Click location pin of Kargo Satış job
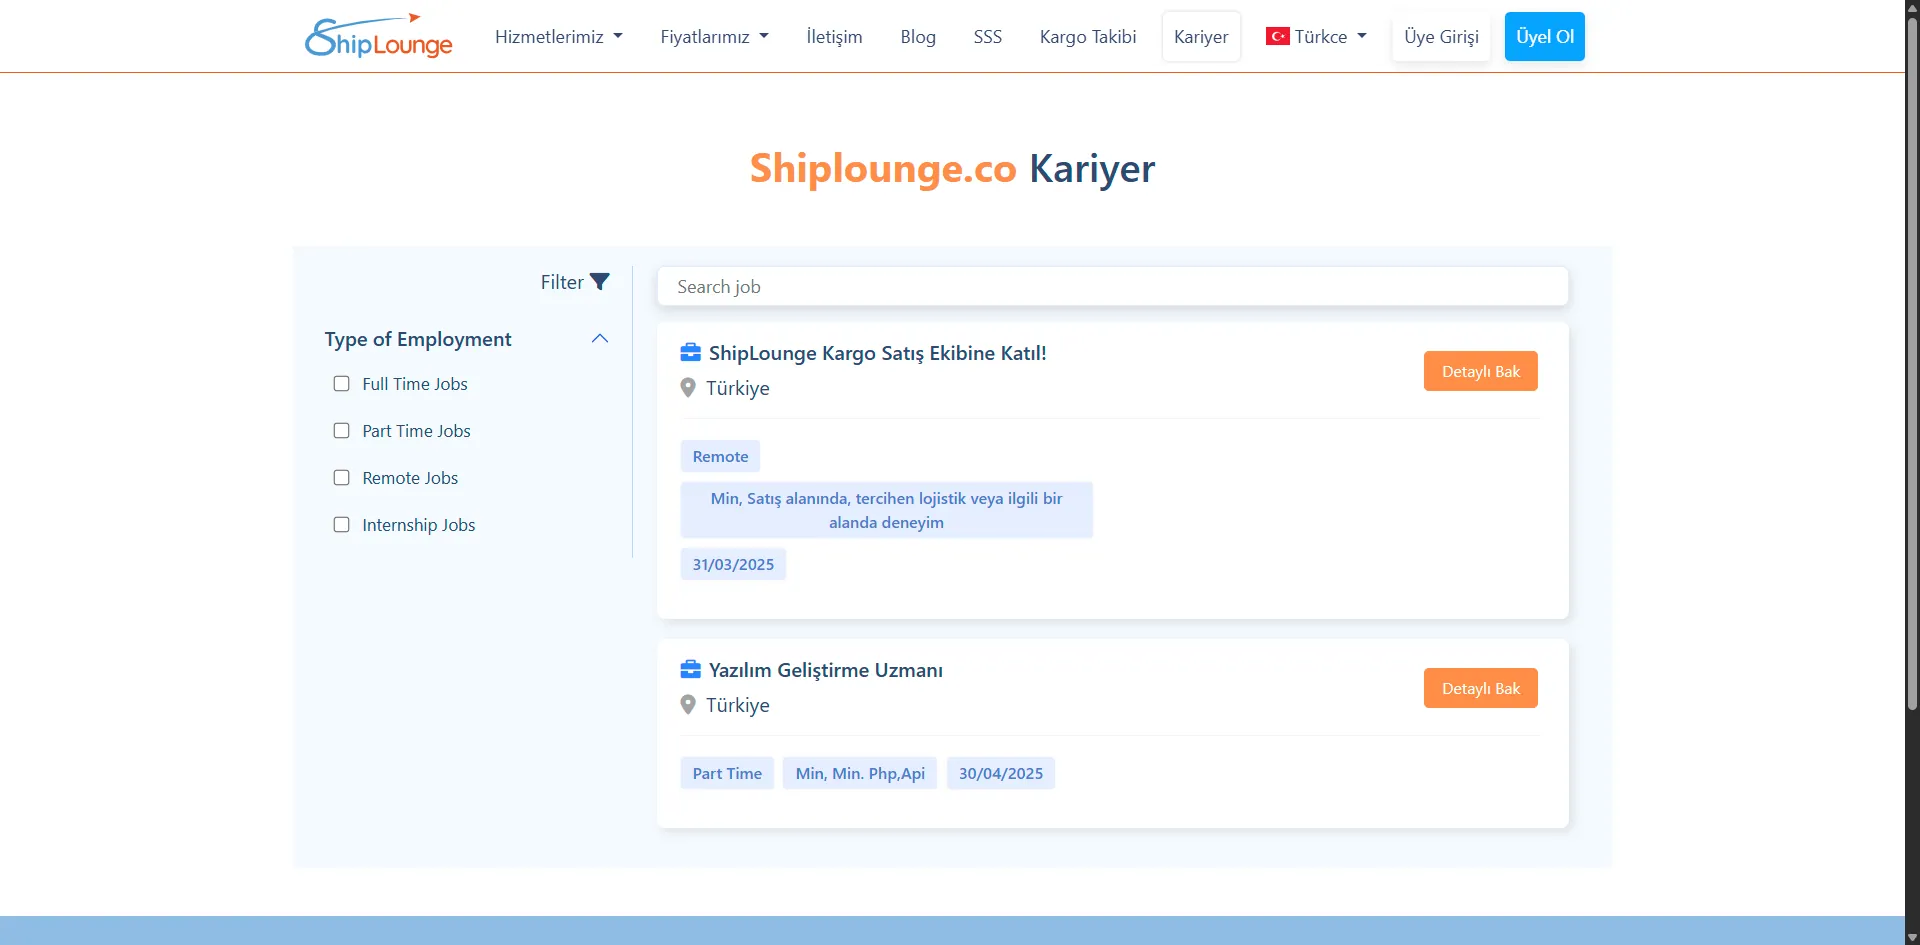 [x=688, y=388]
